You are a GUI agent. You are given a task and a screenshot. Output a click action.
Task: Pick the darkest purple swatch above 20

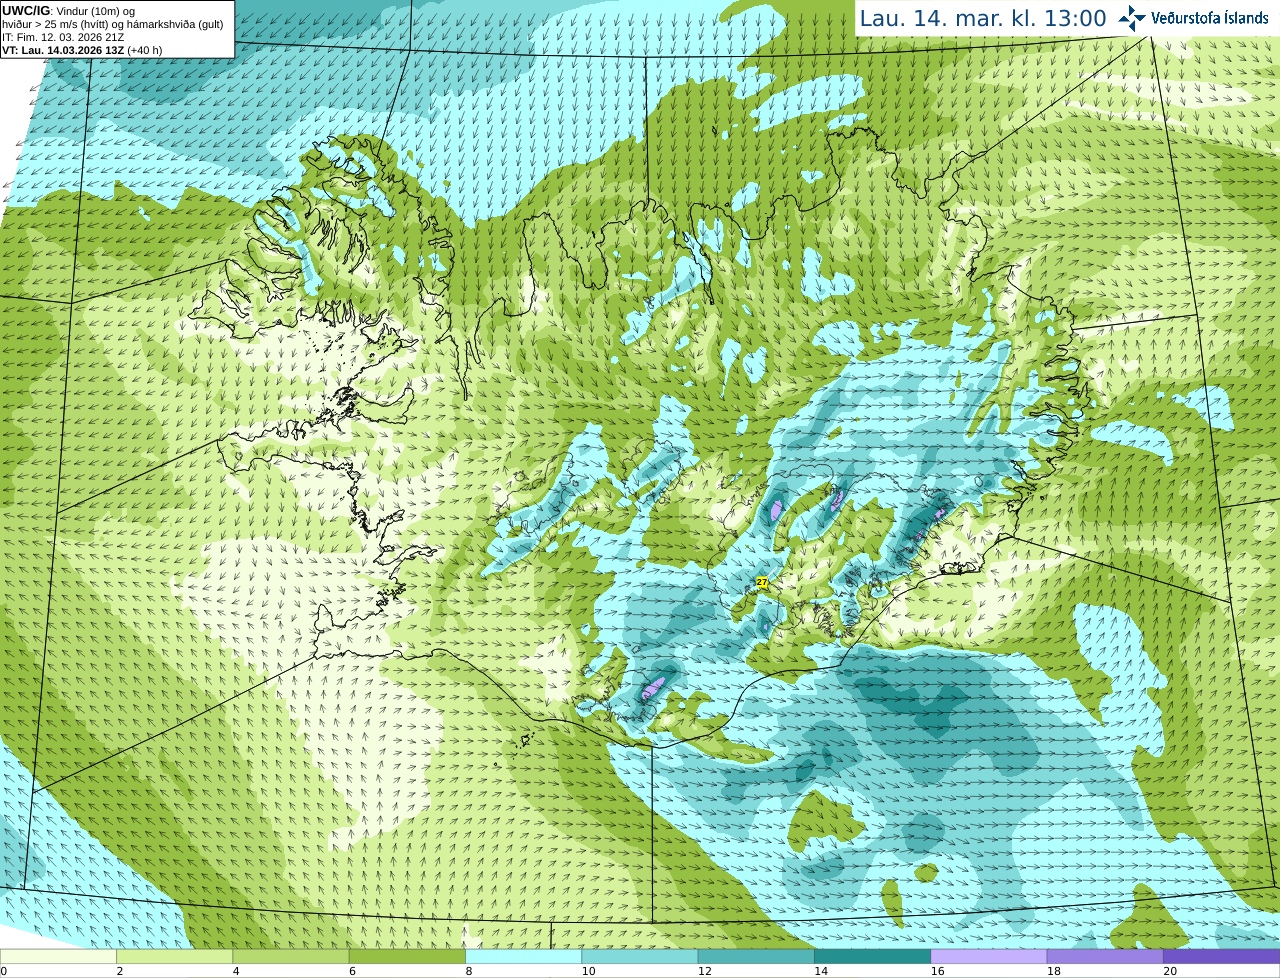coord(1222,956)
